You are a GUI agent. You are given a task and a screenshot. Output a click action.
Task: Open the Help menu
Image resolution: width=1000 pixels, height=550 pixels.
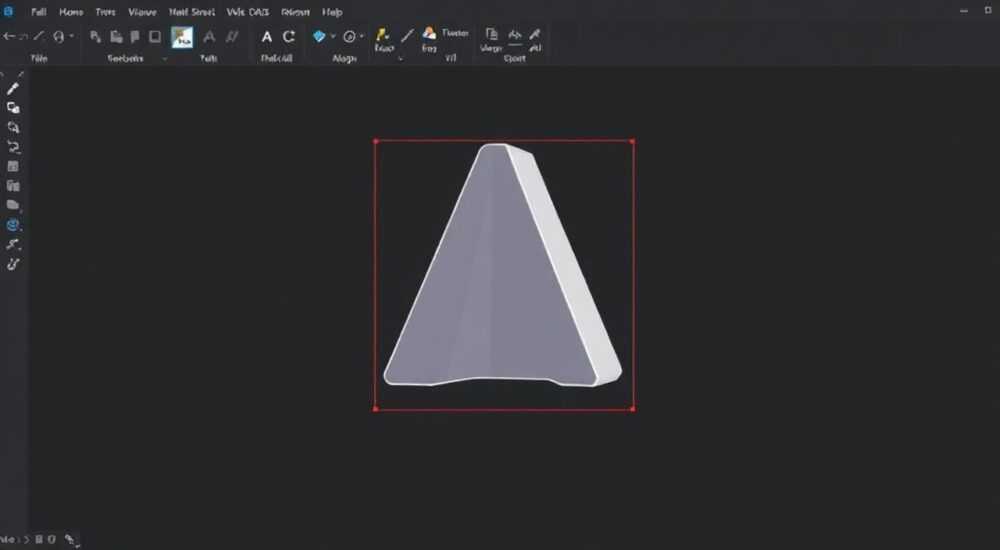[332, 12]
